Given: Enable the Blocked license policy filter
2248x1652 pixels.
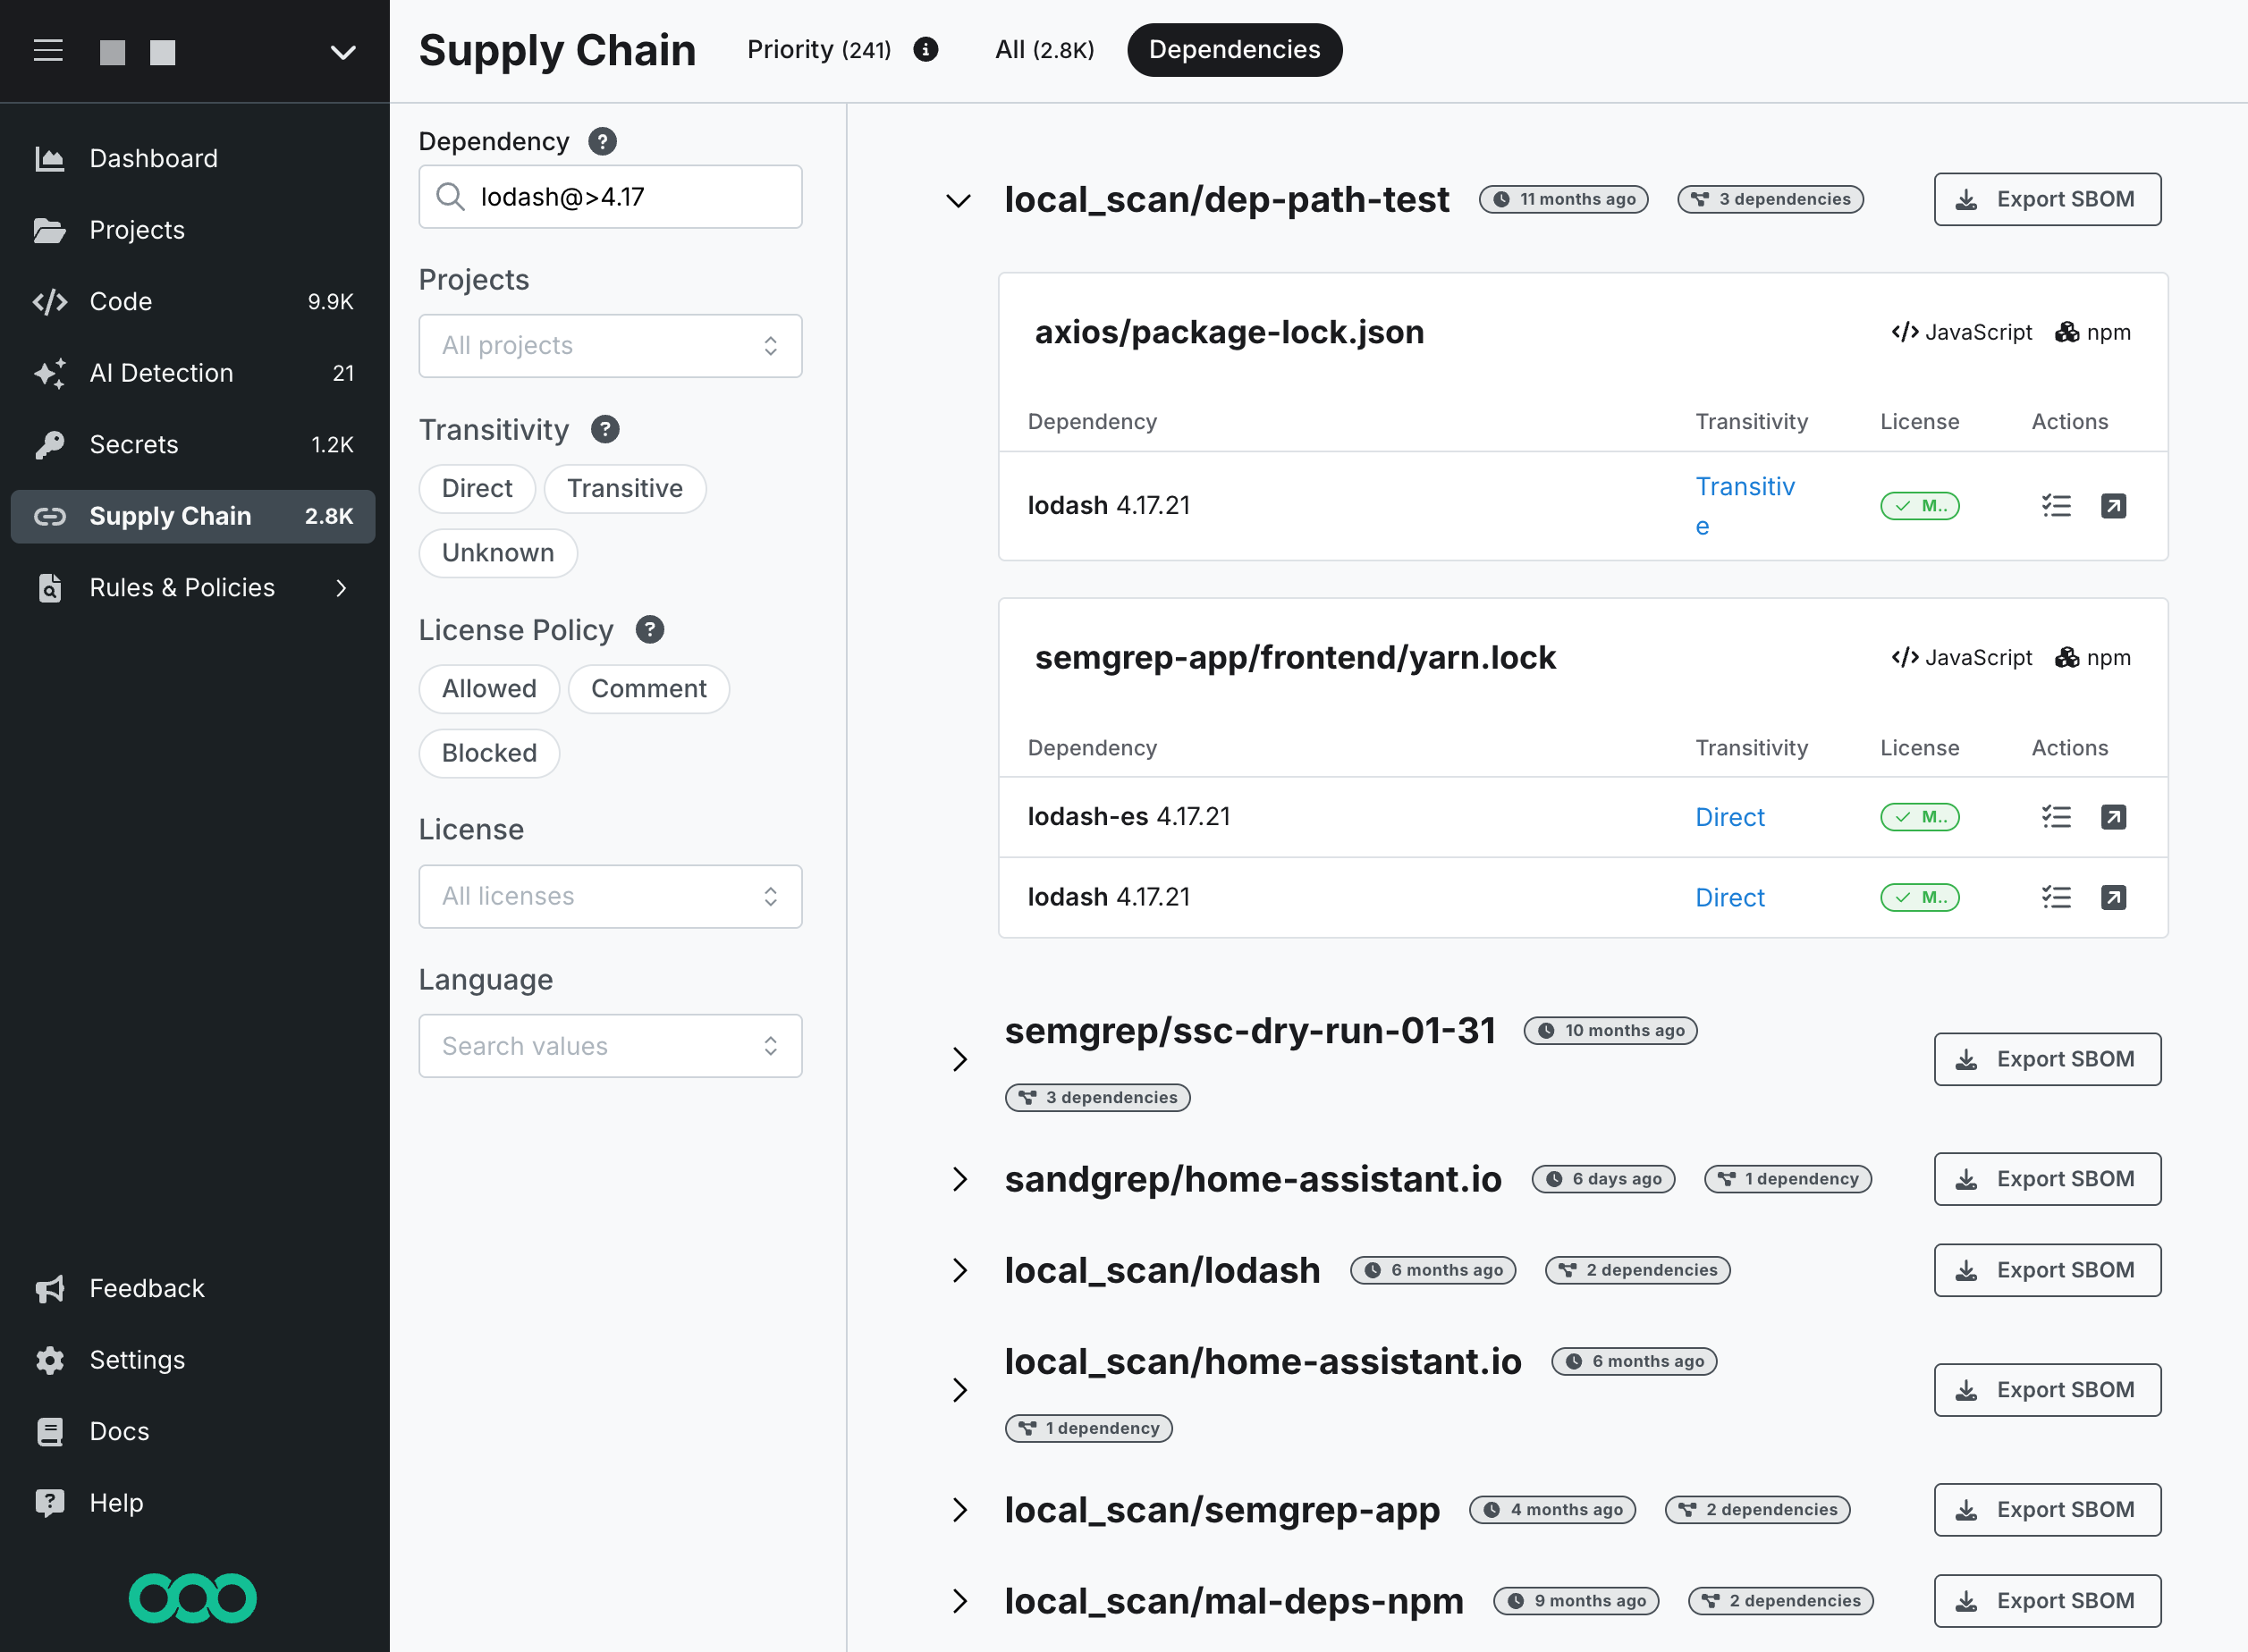Looking at the screenshot, I should tap(489, 753).
